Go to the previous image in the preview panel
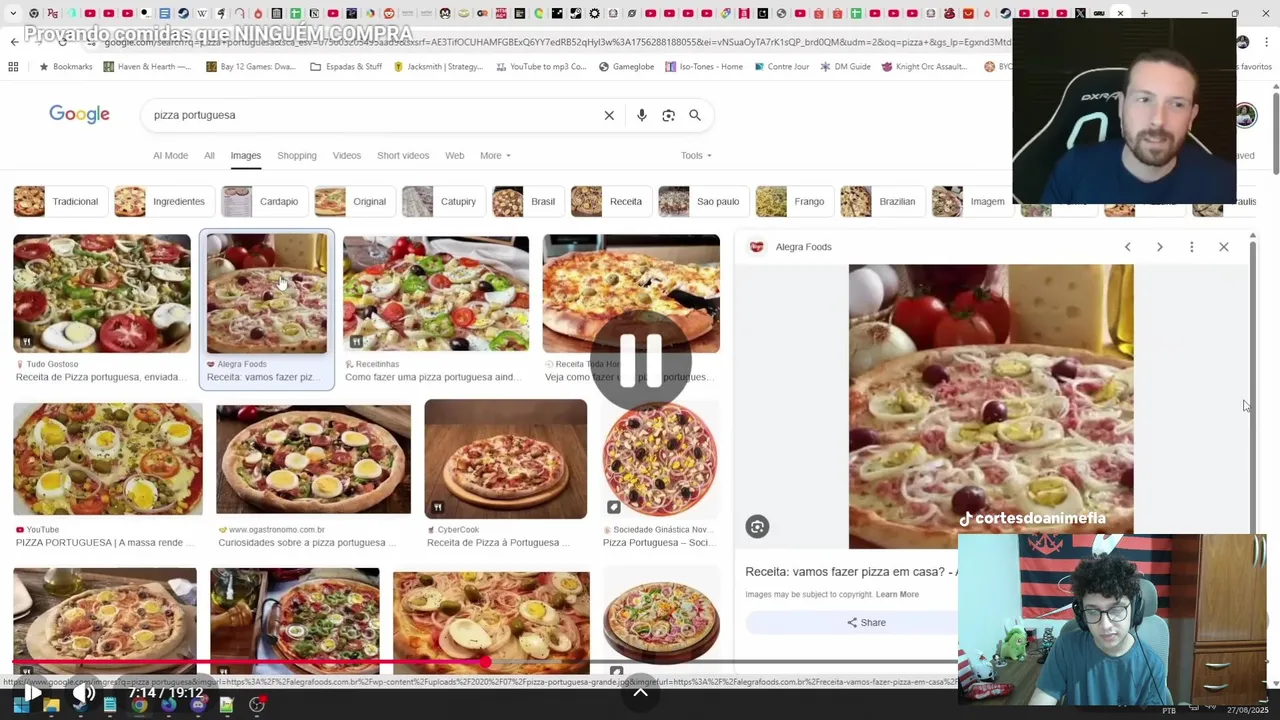 (1127, 247)
